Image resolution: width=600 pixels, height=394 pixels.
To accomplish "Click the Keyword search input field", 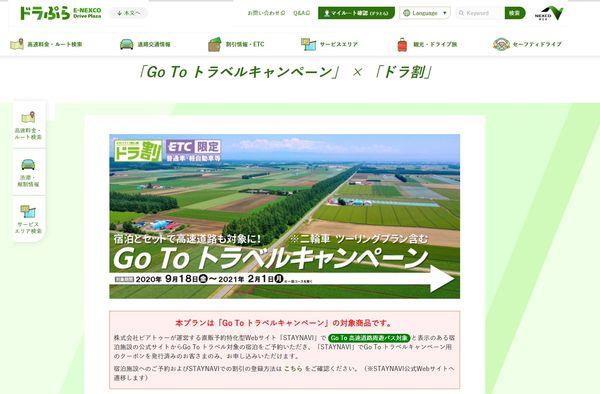I will point(480,13).
